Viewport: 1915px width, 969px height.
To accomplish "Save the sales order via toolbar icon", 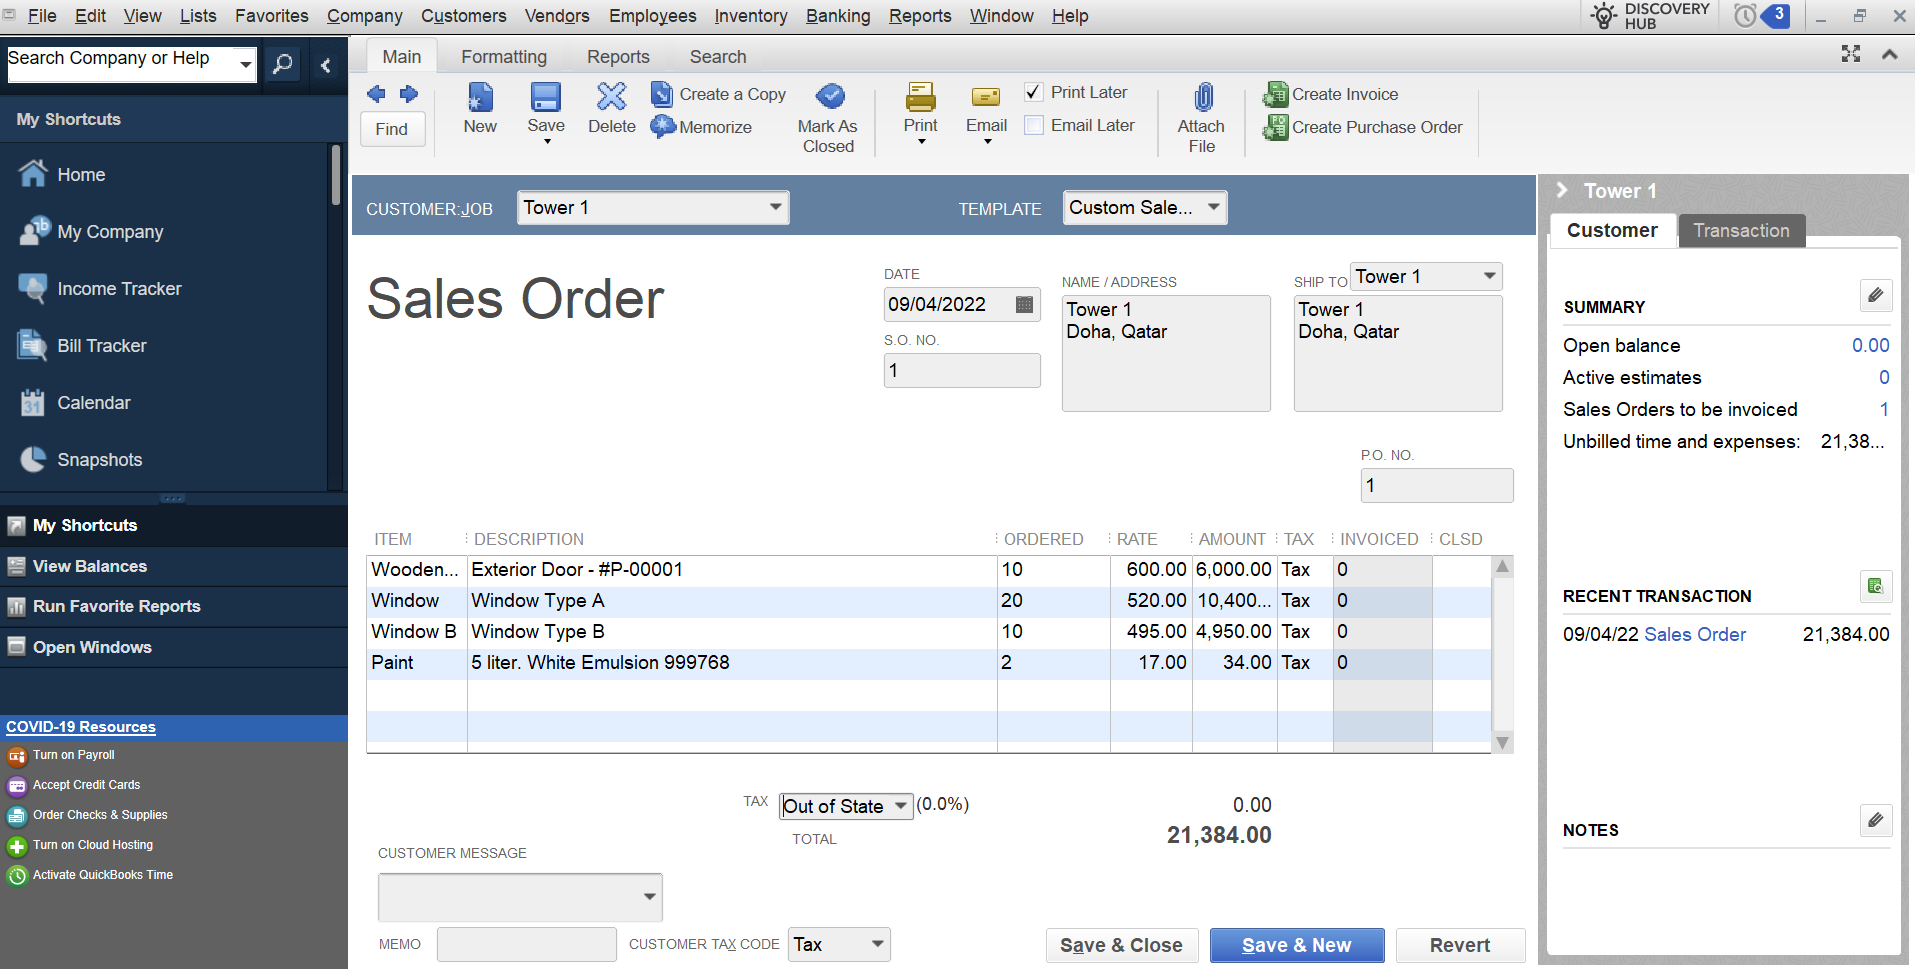I will tap(546, 98).
